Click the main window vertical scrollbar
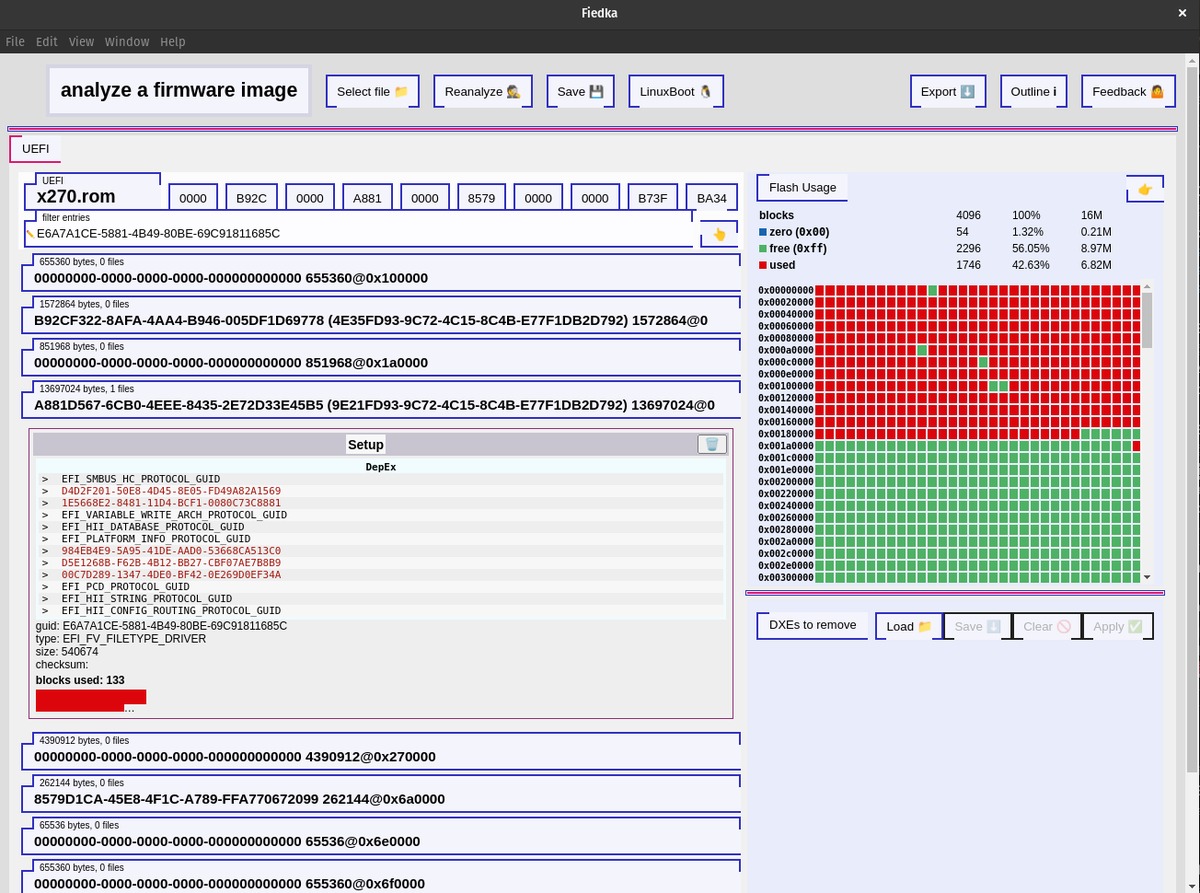Viewport: 1200px width, 893px height. [x=1192, y=420]
